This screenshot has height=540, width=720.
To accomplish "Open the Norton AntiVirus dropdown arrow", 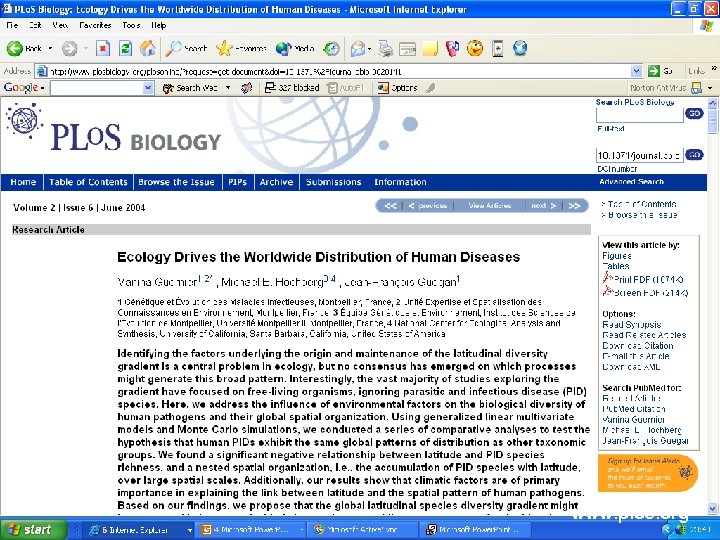I will click(x=710, y=88).
